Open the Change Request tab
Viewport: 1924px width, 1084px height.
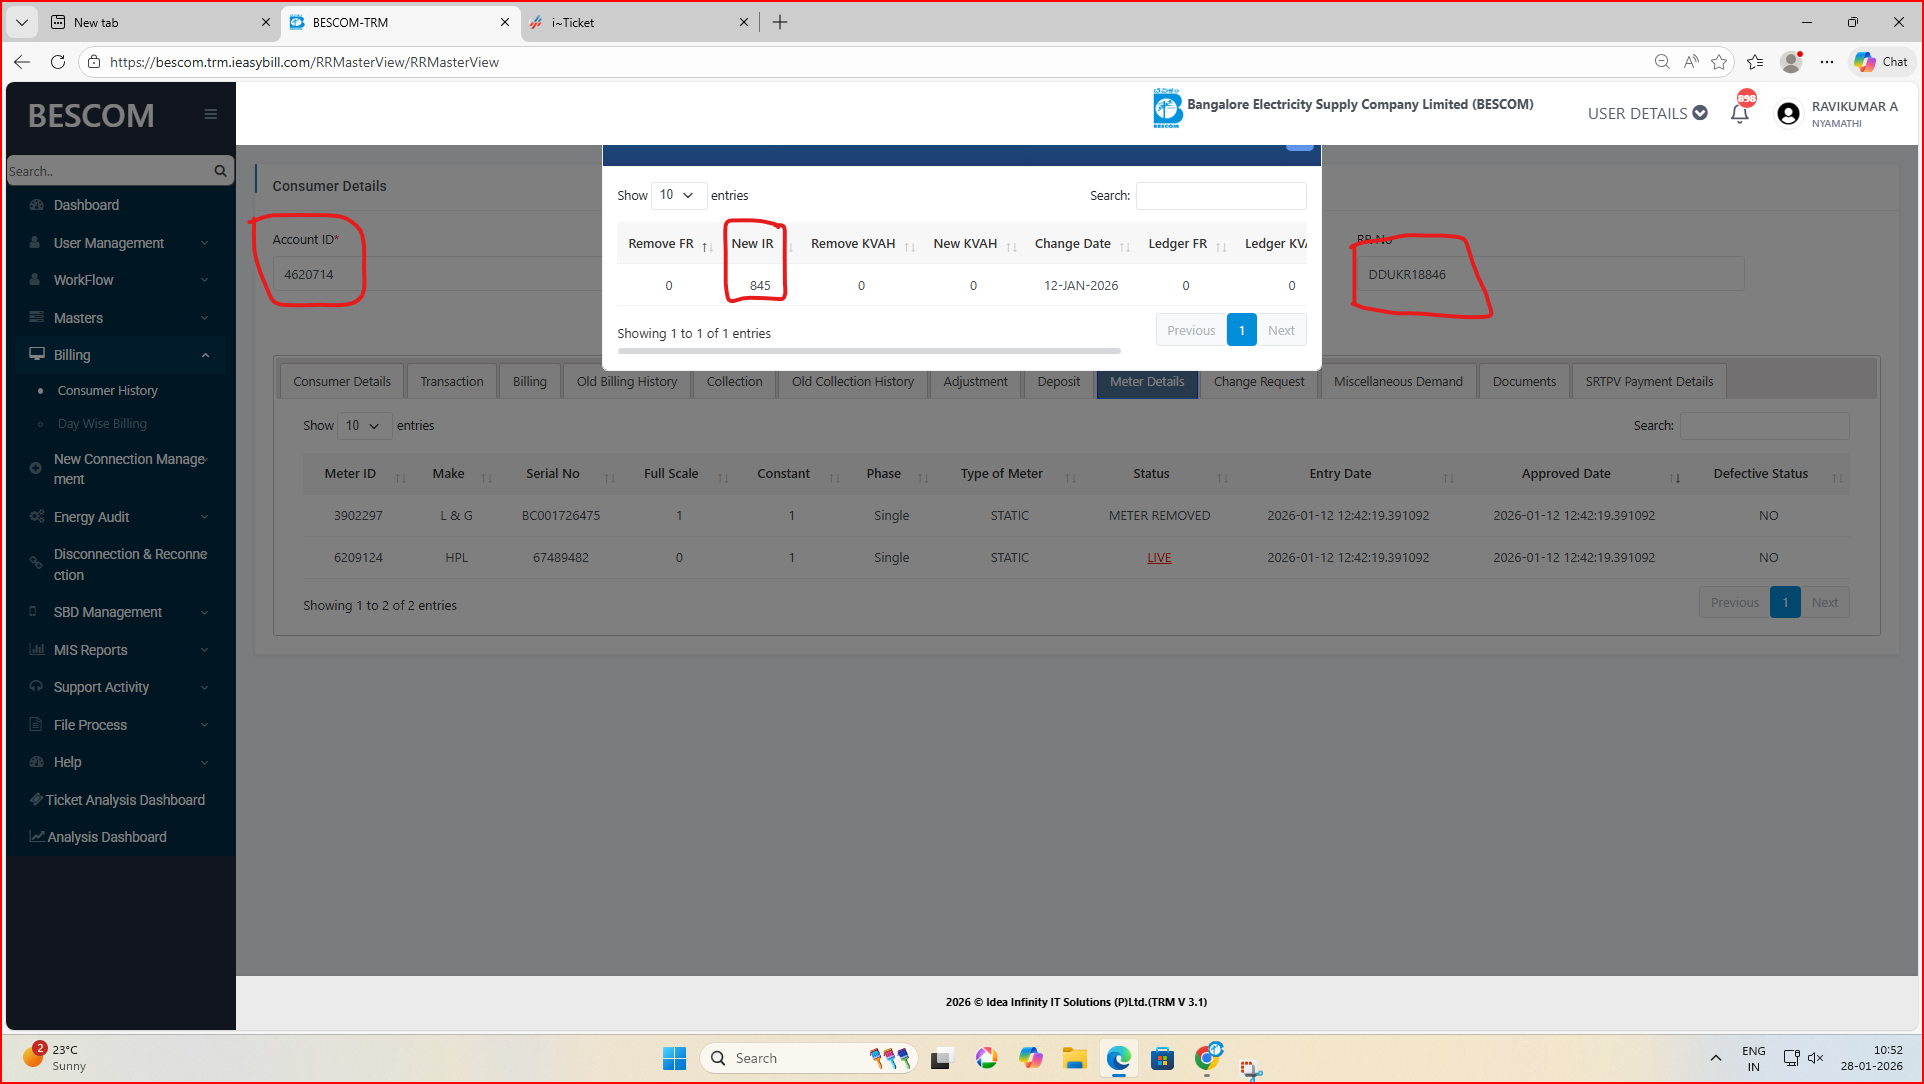click(x=1258, y=382)
